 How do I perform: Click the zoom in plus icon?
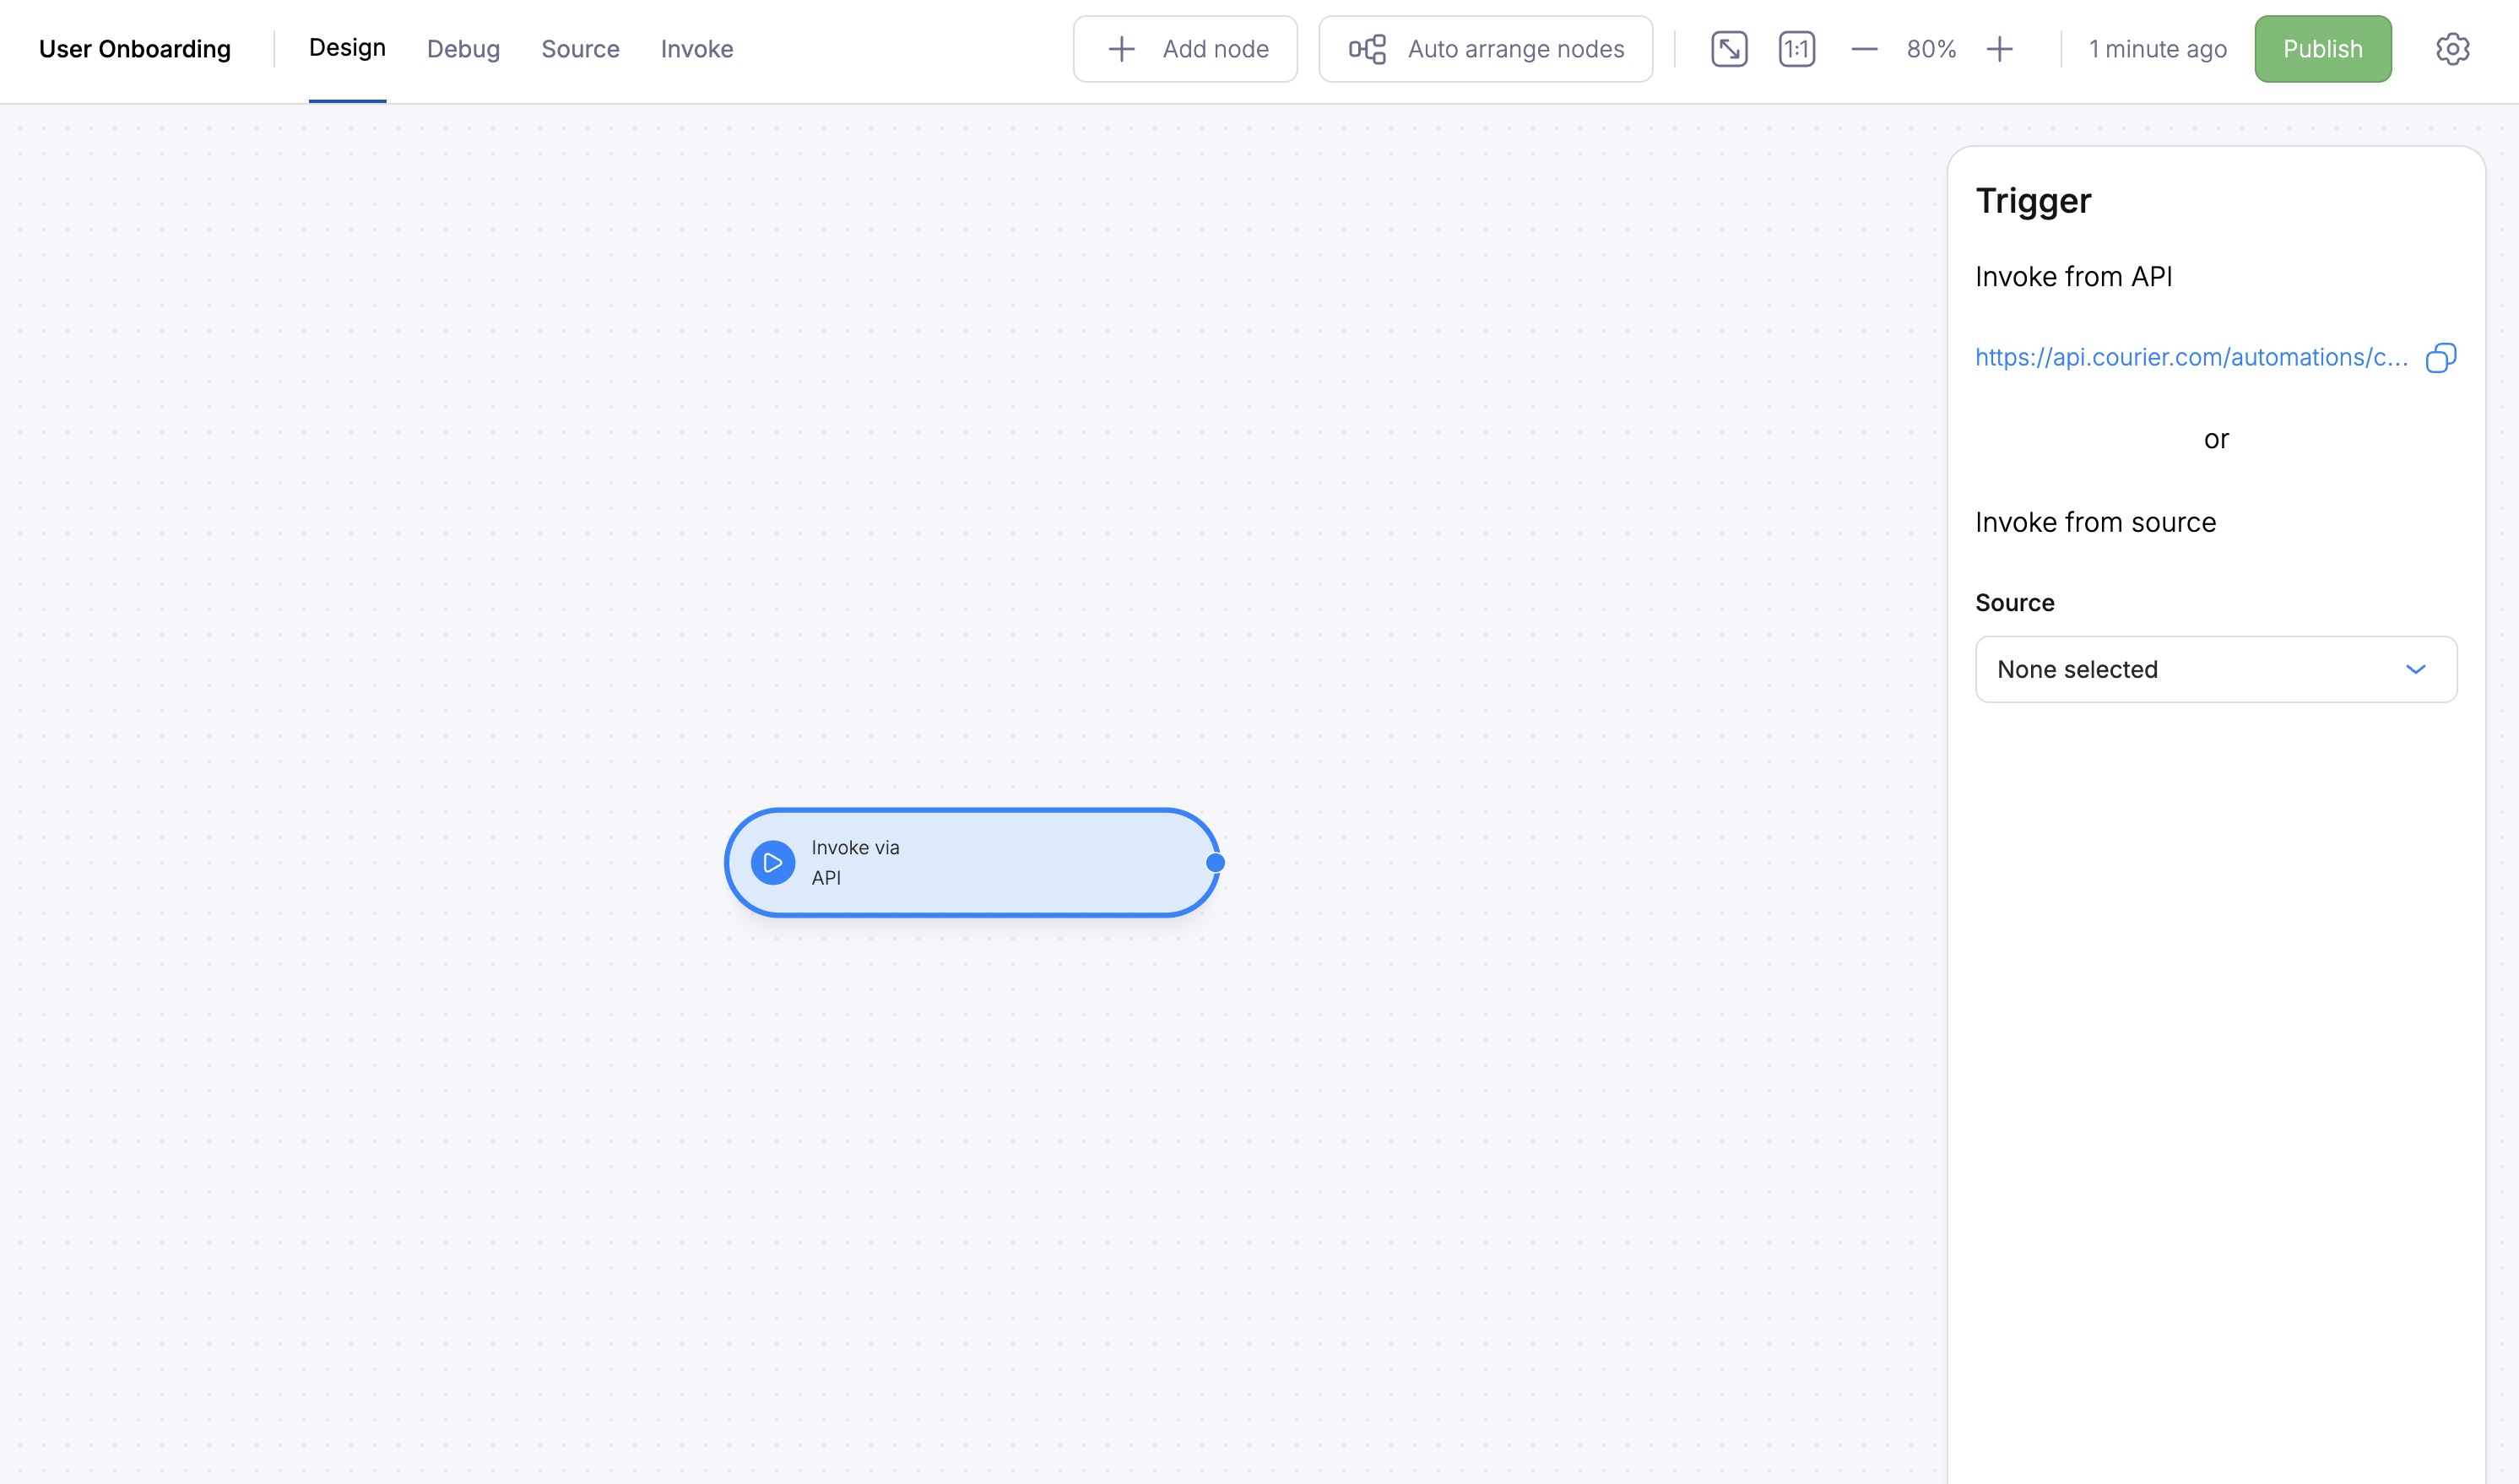pyautogui.click(x=1999, y=48)
